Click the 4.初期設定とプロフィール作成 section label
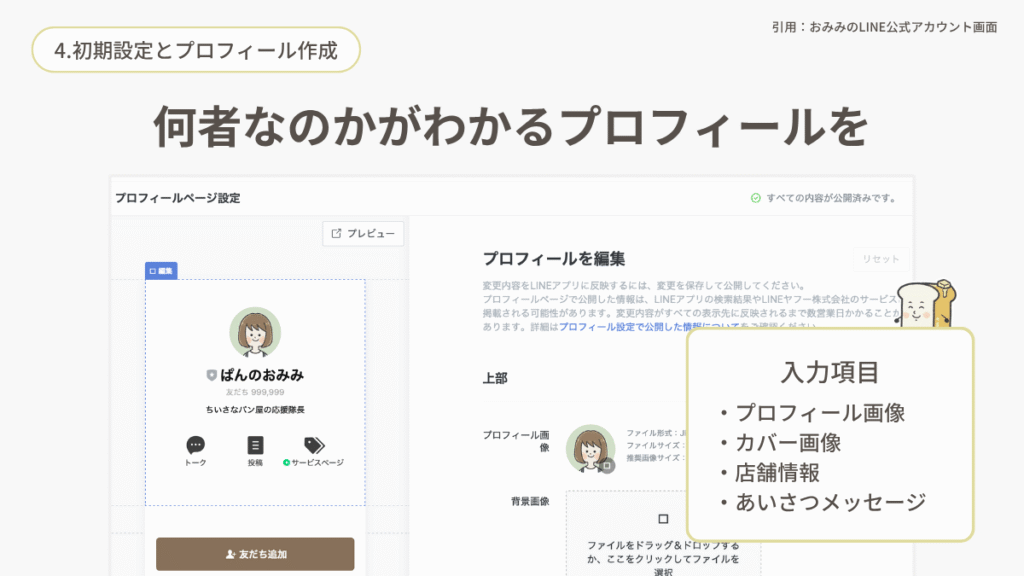Image resolution: width=1024 pixels, height=576 pixels. coord(195,49)
